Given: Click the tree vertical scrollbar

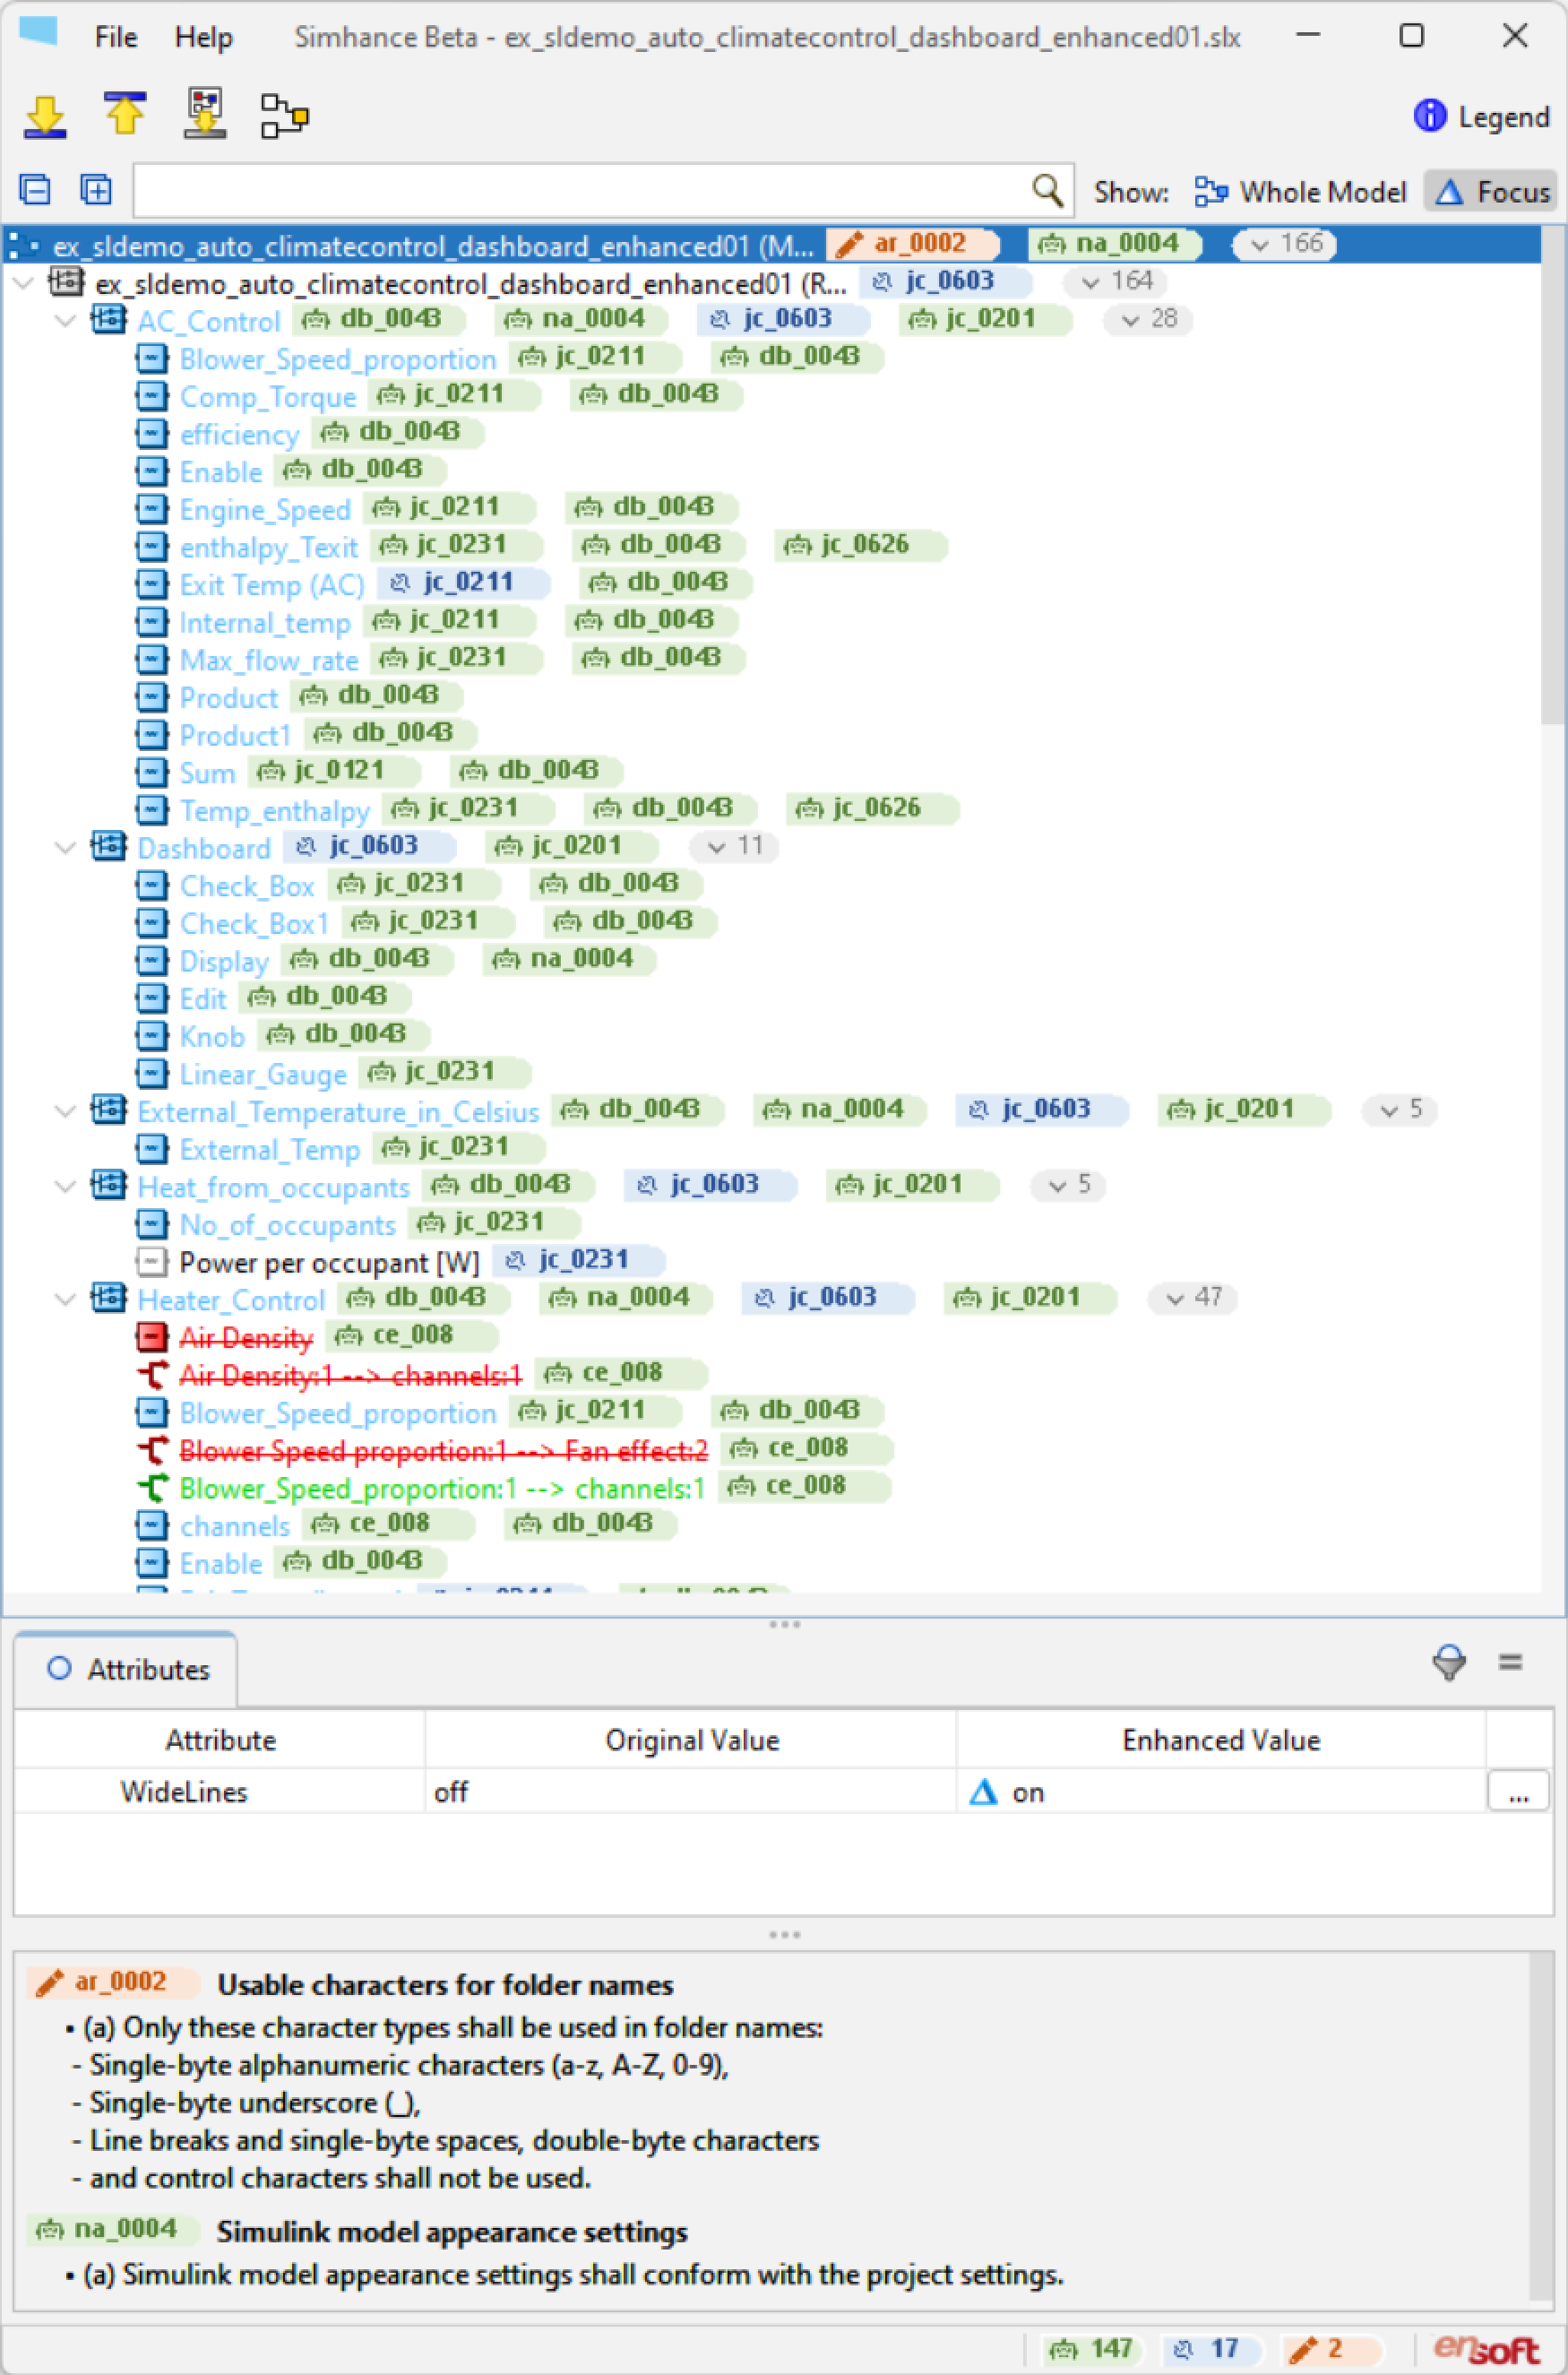Looking at the screenshot, I should 1552,475.
